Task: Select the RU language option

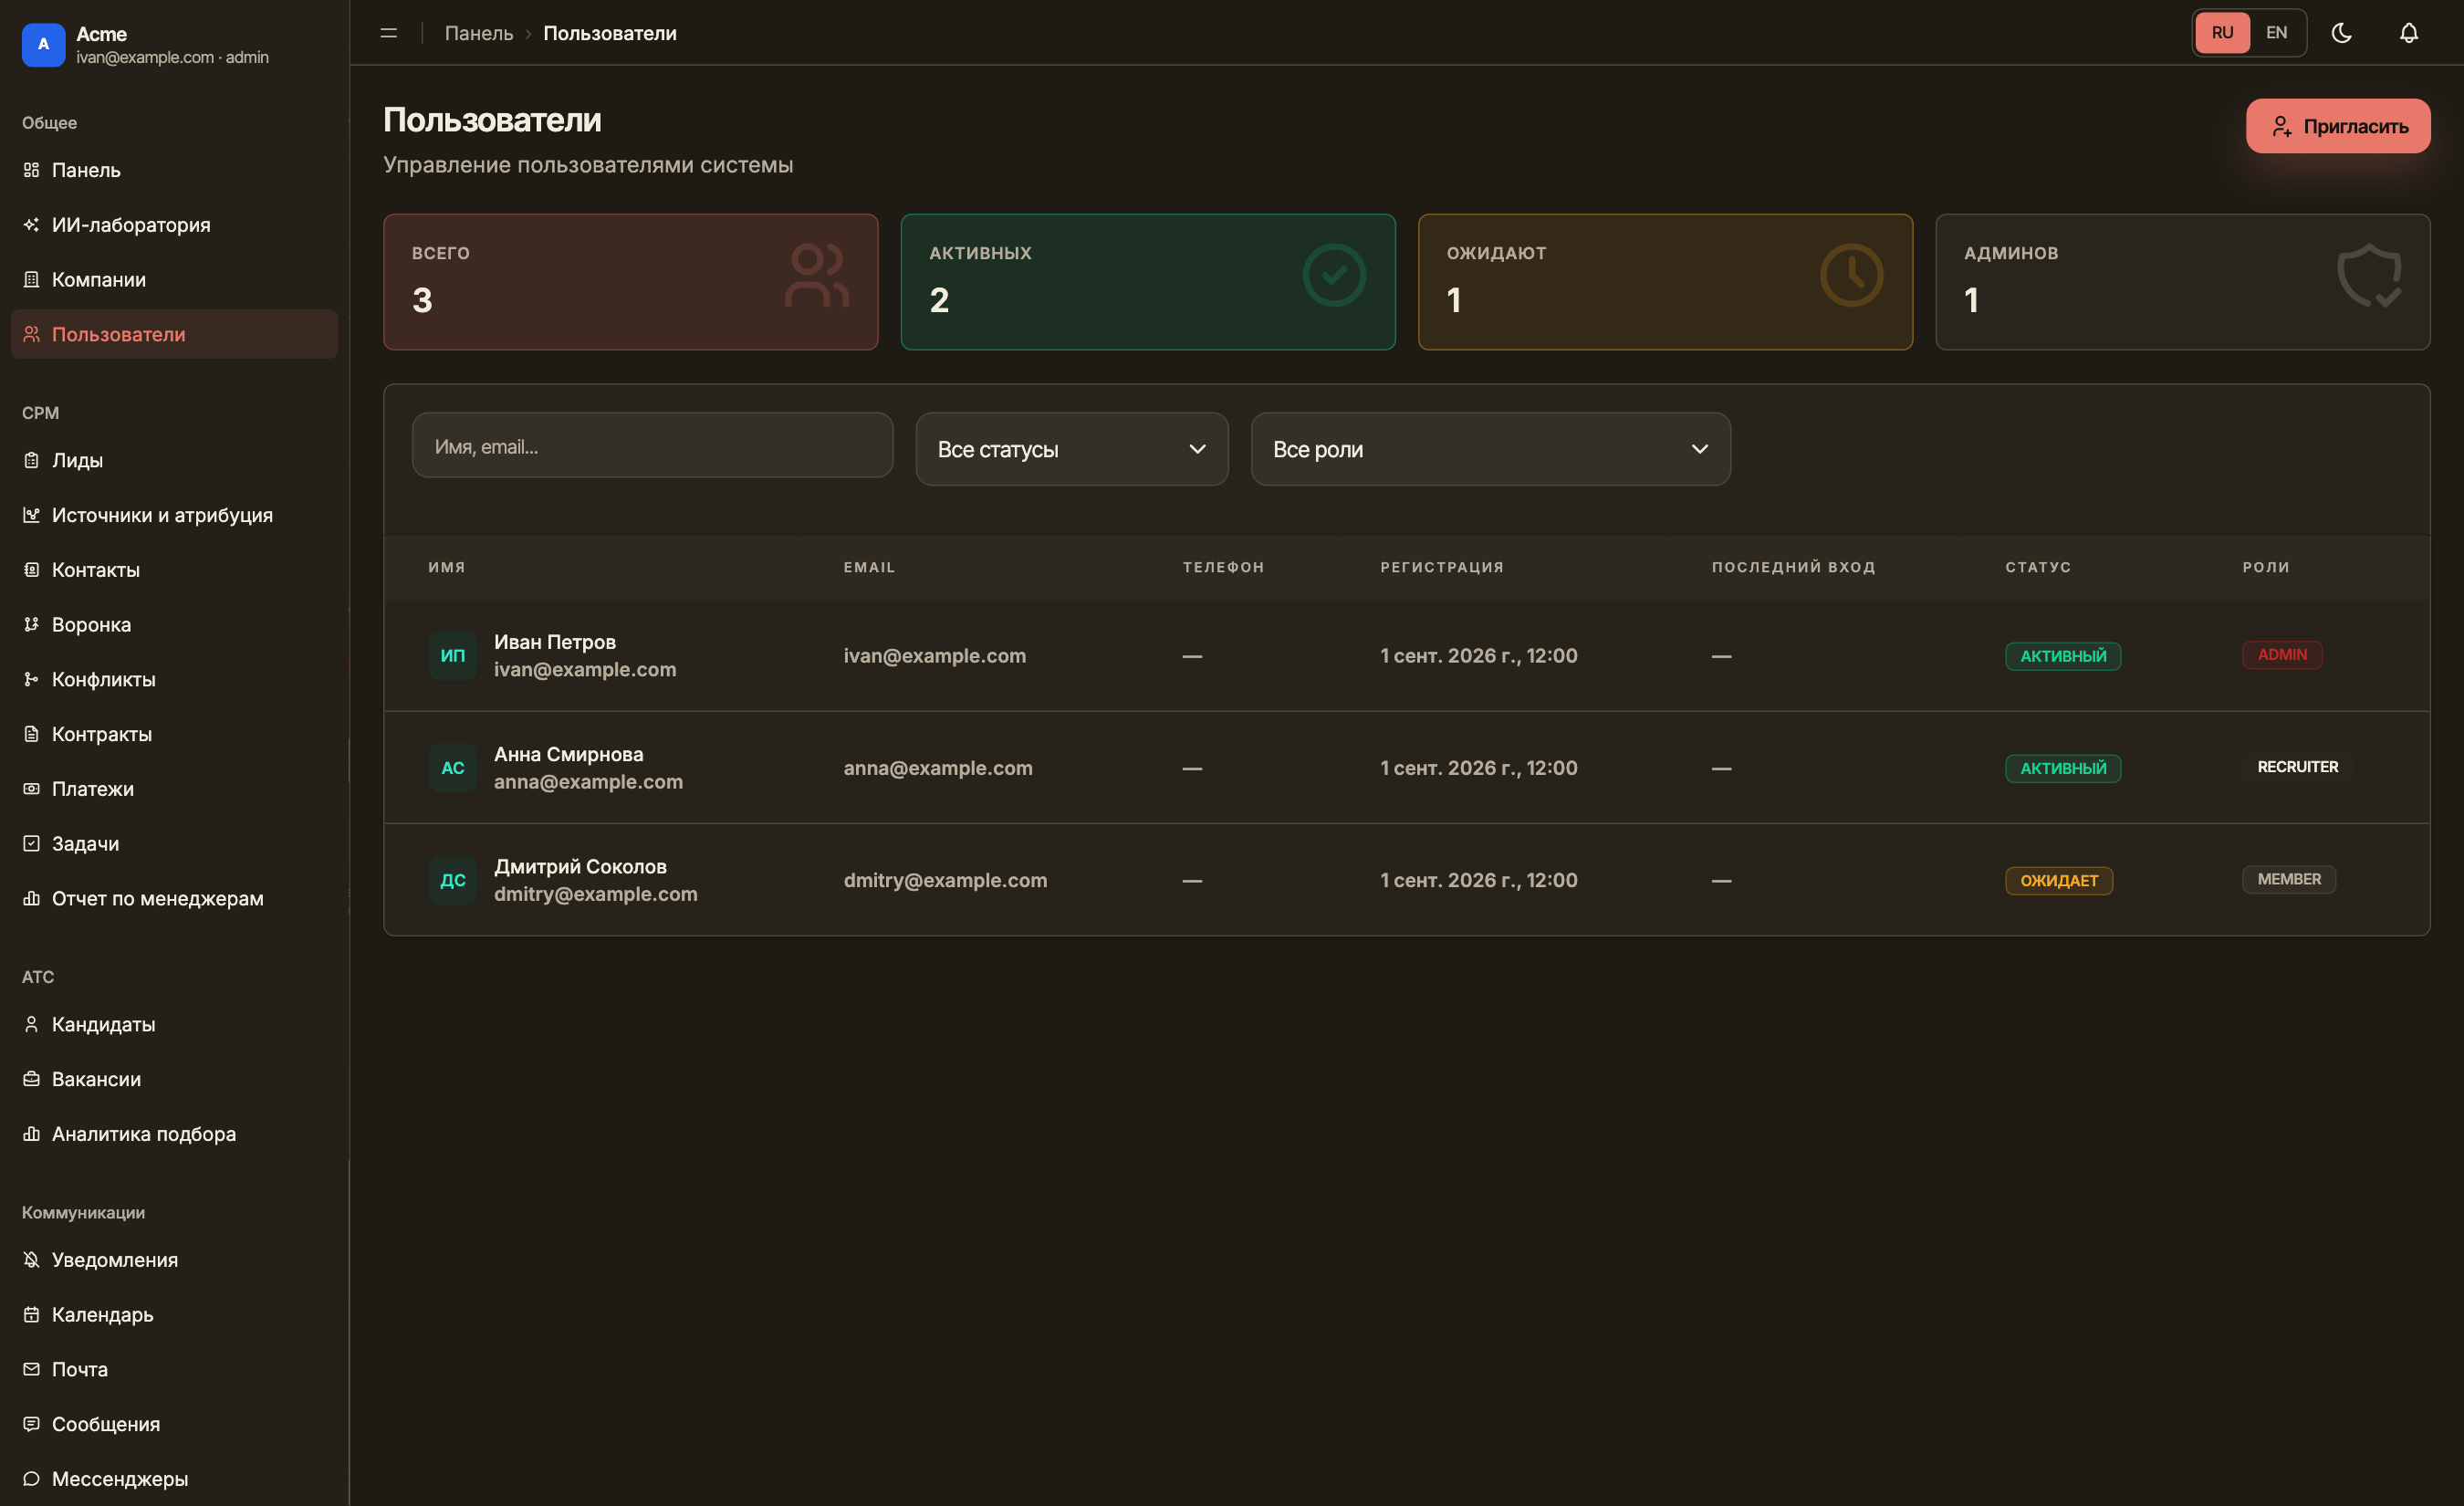Action: coord(2222,33)
